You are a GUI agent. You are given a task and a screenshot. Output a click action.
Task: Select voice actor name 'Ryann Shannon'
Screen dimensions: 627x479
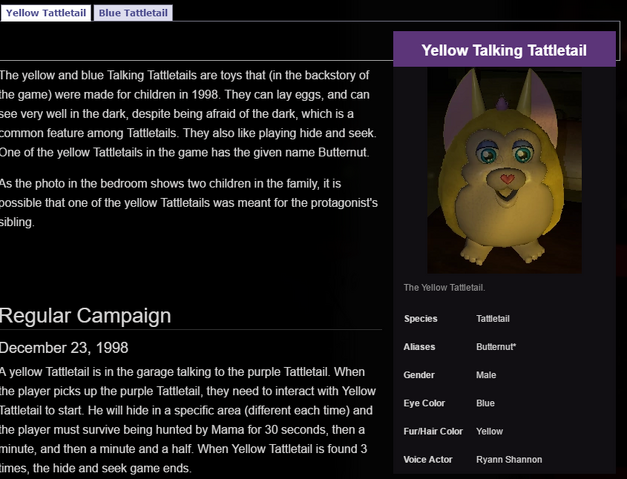pyautogui.click(x=509, y=459)
